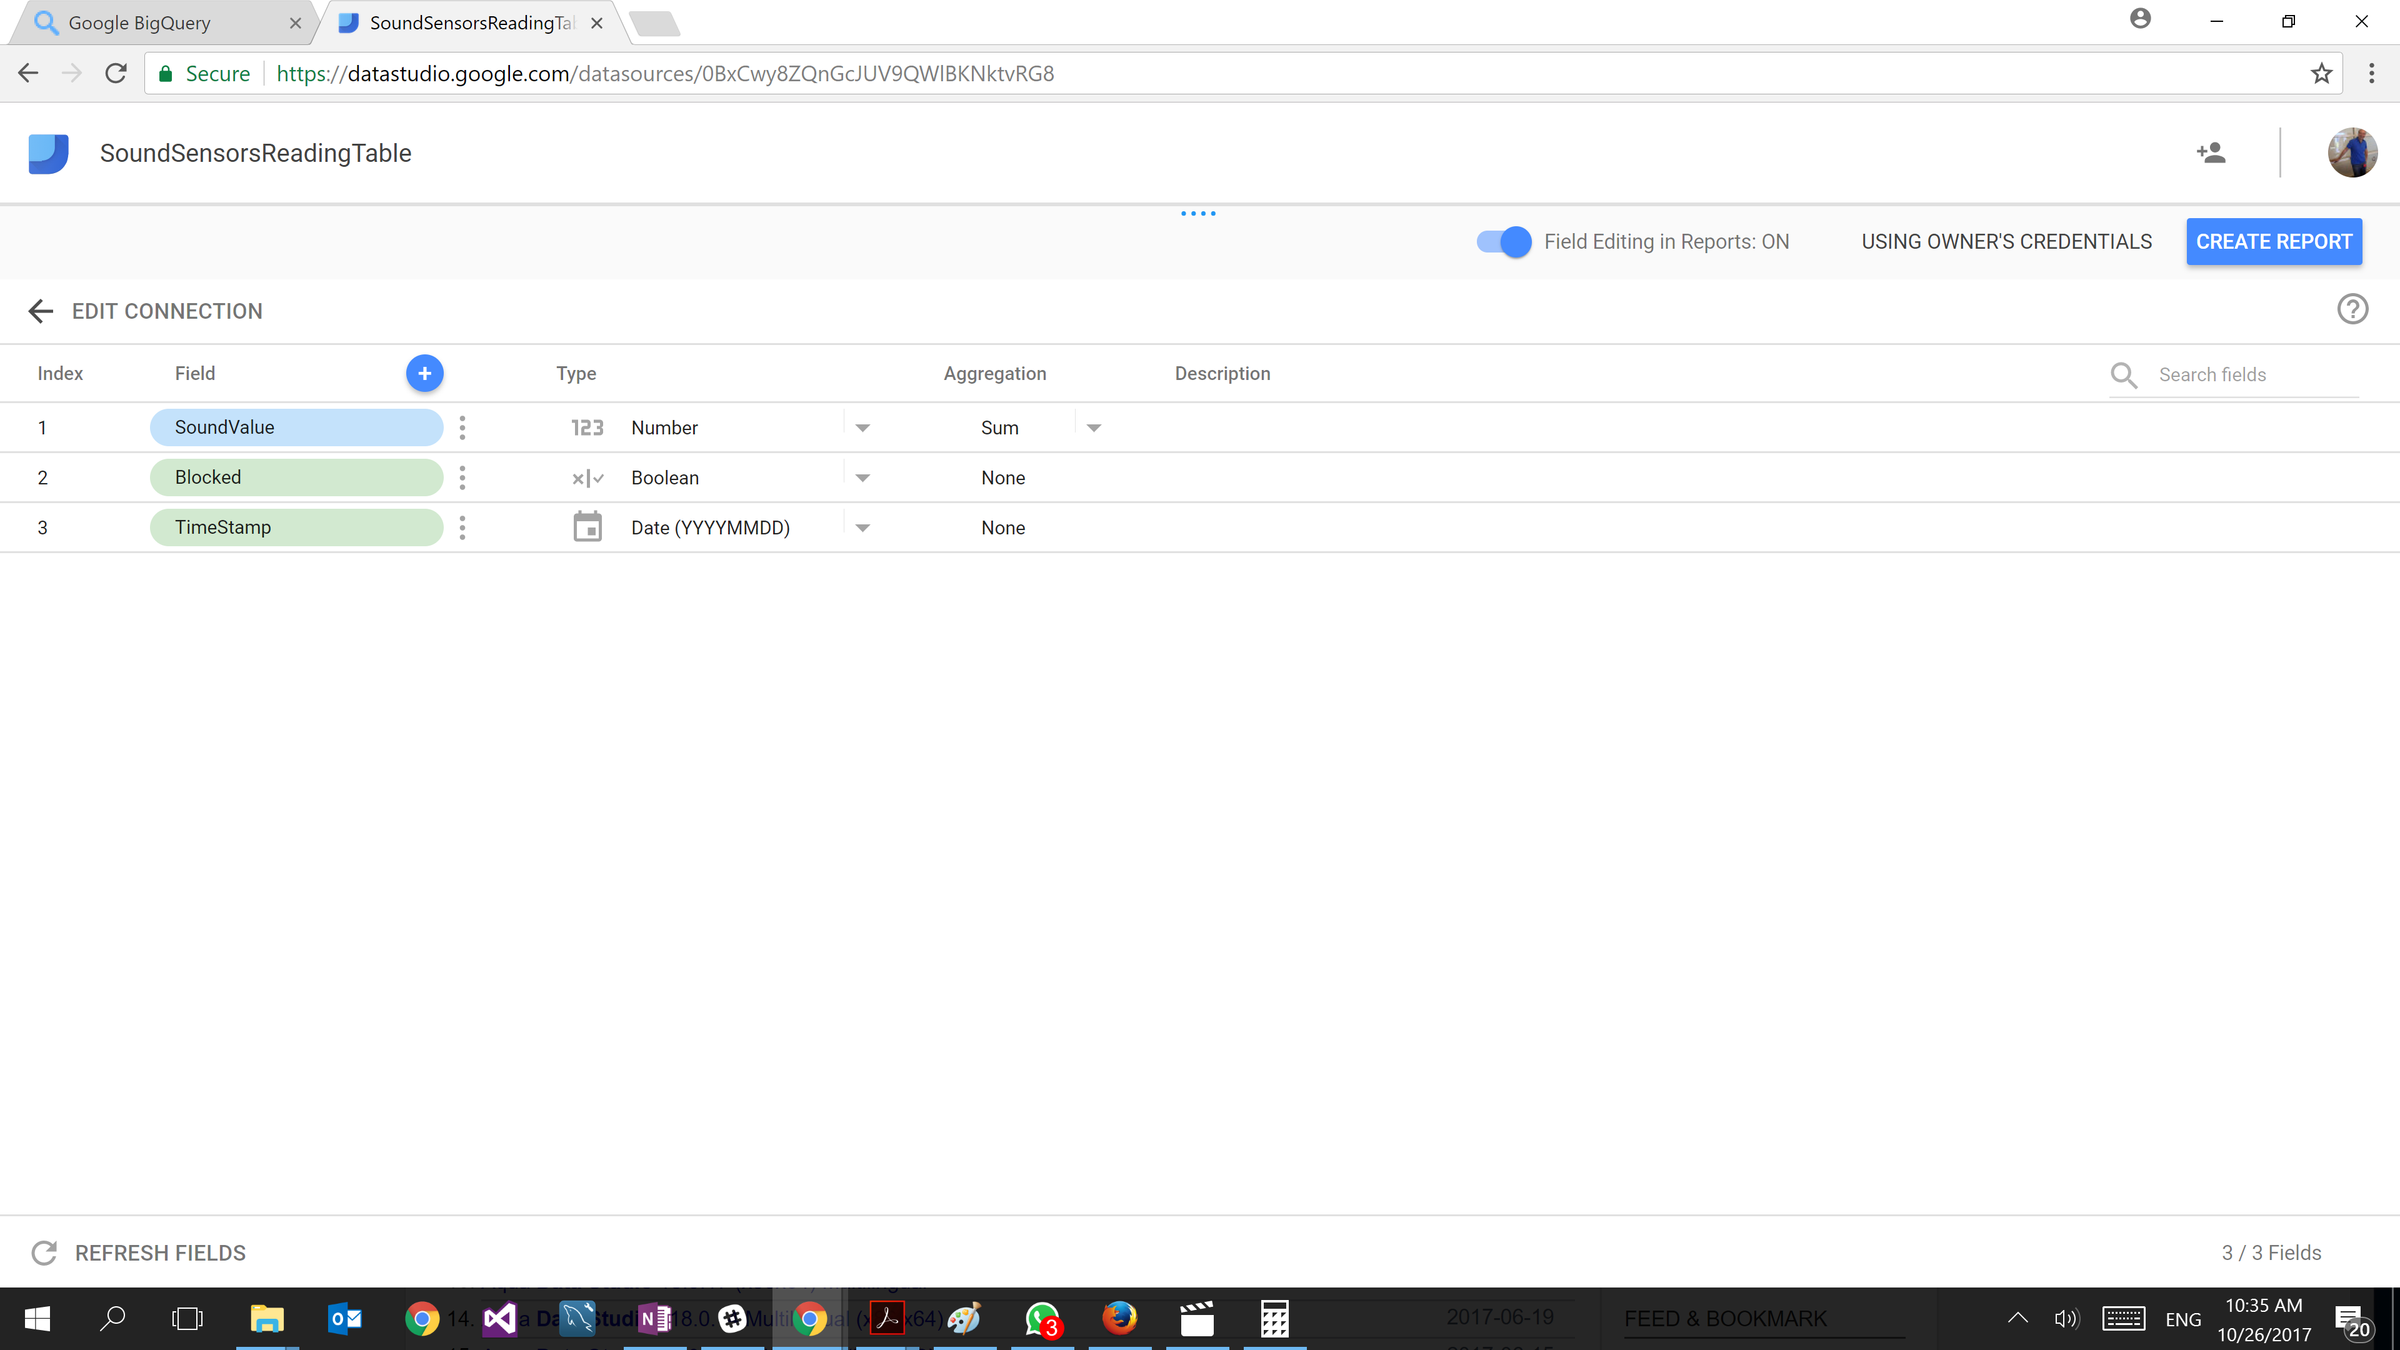This screenshot has width=2400, height=1350.
Task: Click the share add-person icon
Action: click(x=2211, y=153)
